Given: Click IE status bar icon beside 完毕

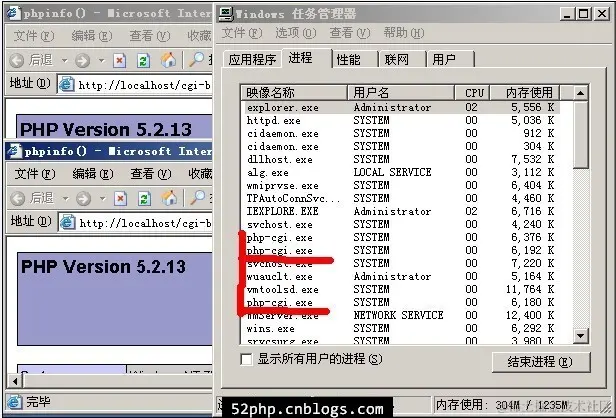Looking at the screenshot, I should pyautogui.click(x=15, y=402).
